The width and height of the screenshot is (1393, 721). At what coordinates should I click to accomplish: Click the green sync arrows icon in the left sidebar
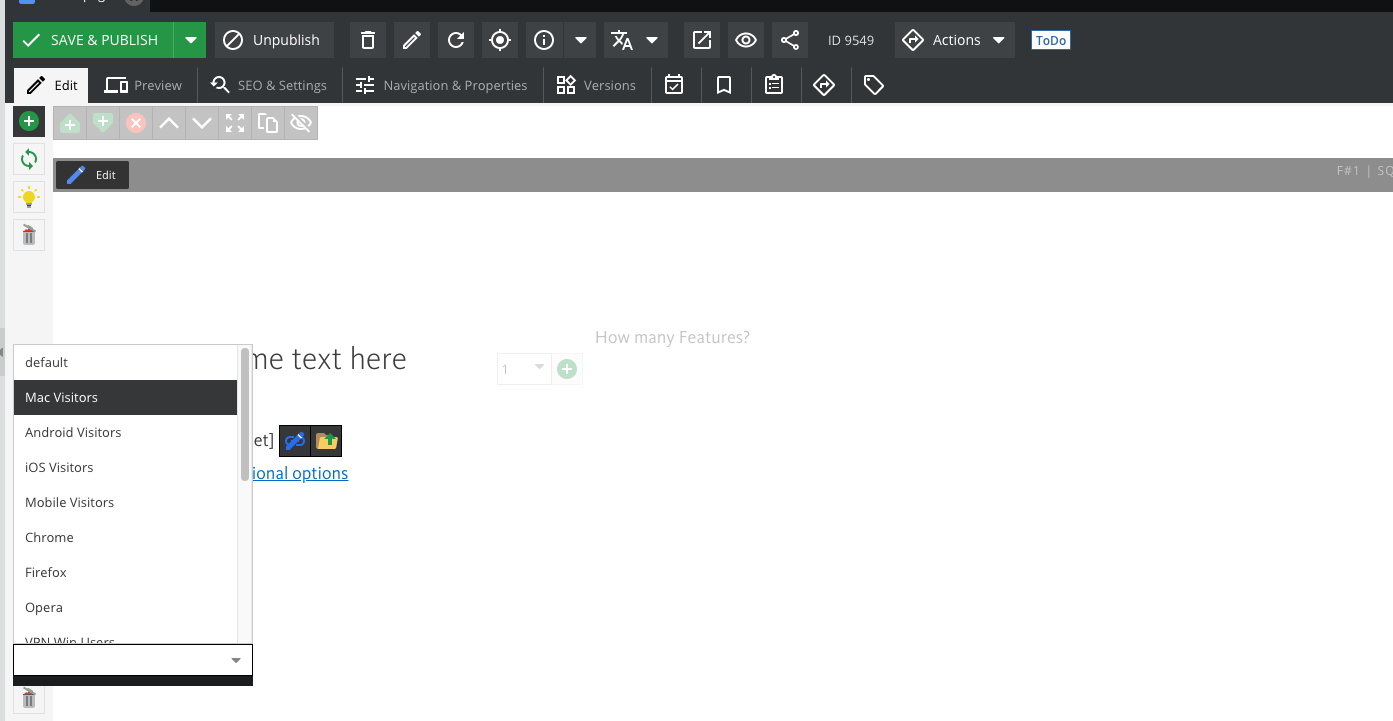click(x=29, y=159)
